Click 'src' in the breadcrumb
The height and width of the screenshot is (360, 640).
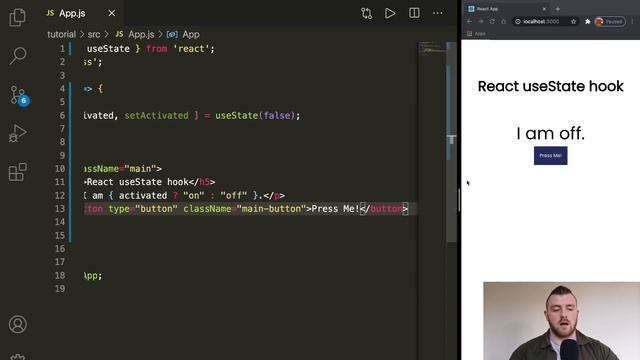94,34
